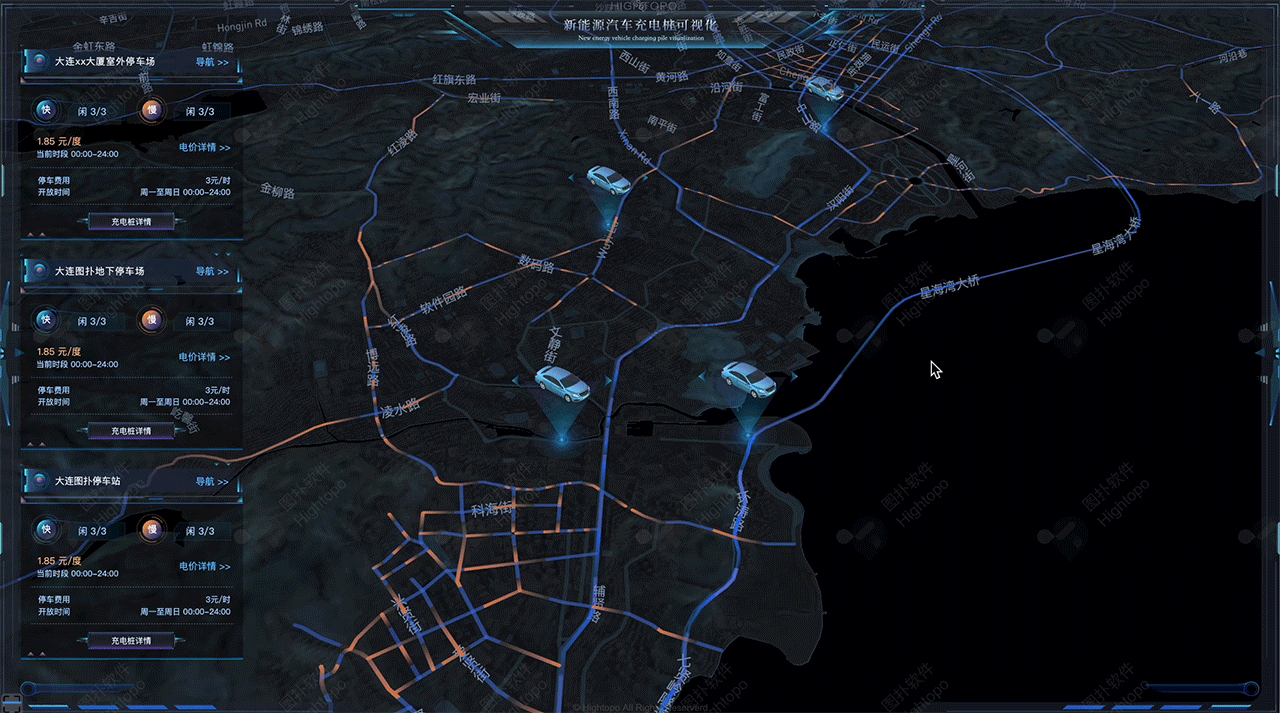This screenshot has width=1280, height=713.
Task: Collapse 大连图扑停车站 card via bottom triangles
Action: click(35, 654)
